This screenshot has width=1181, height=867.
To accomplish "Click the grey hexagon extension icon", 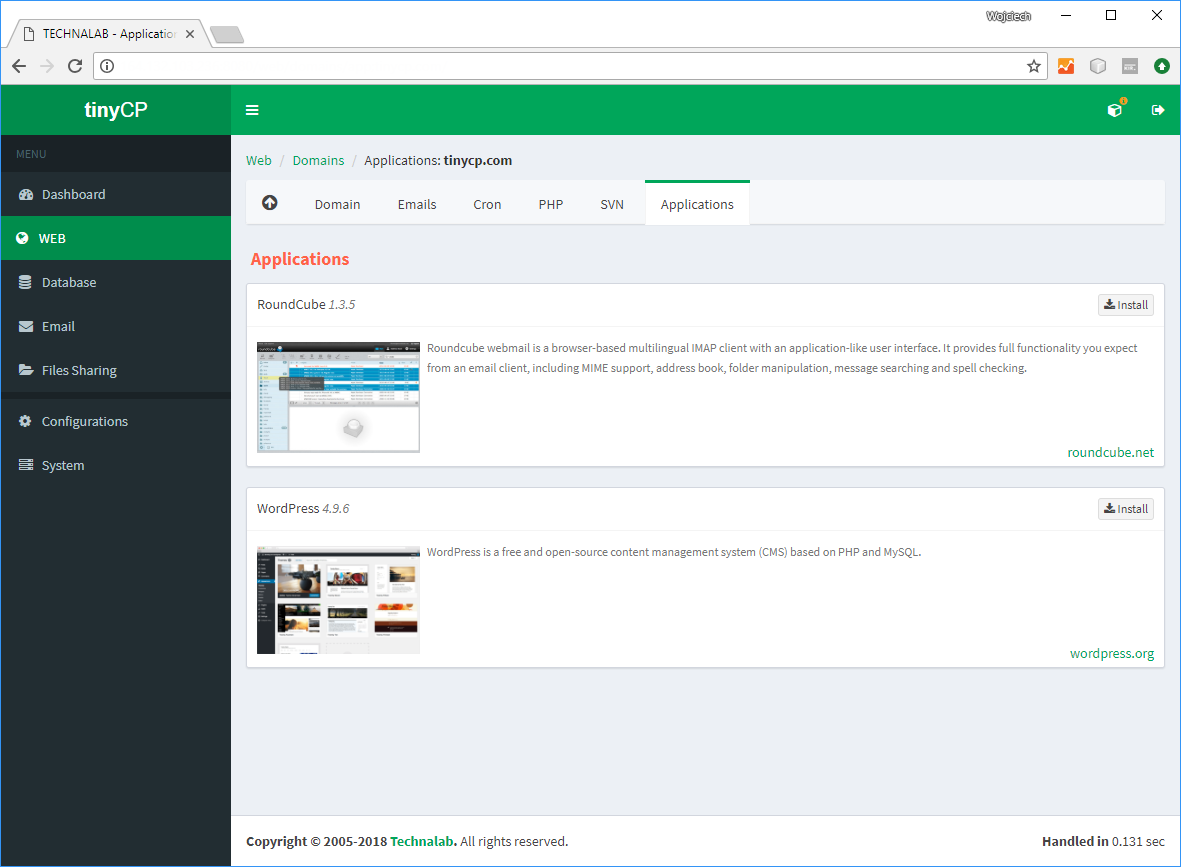I will (1098, 66).
